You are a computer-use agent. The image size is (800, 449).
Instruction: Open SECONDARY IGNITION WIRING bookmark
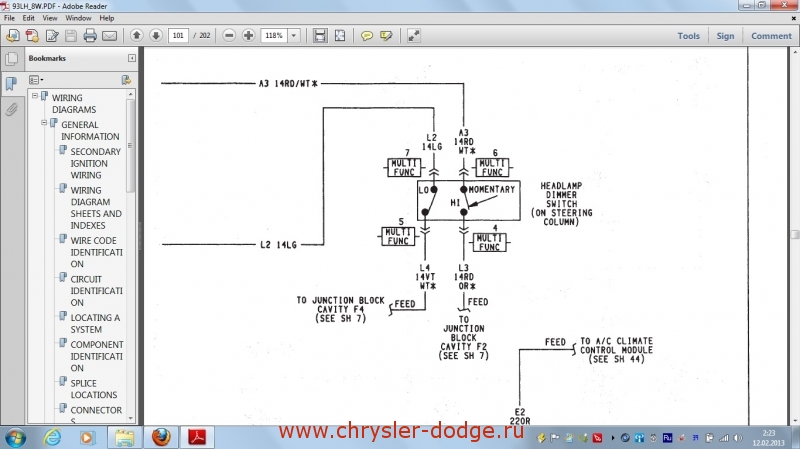[95, 163]
